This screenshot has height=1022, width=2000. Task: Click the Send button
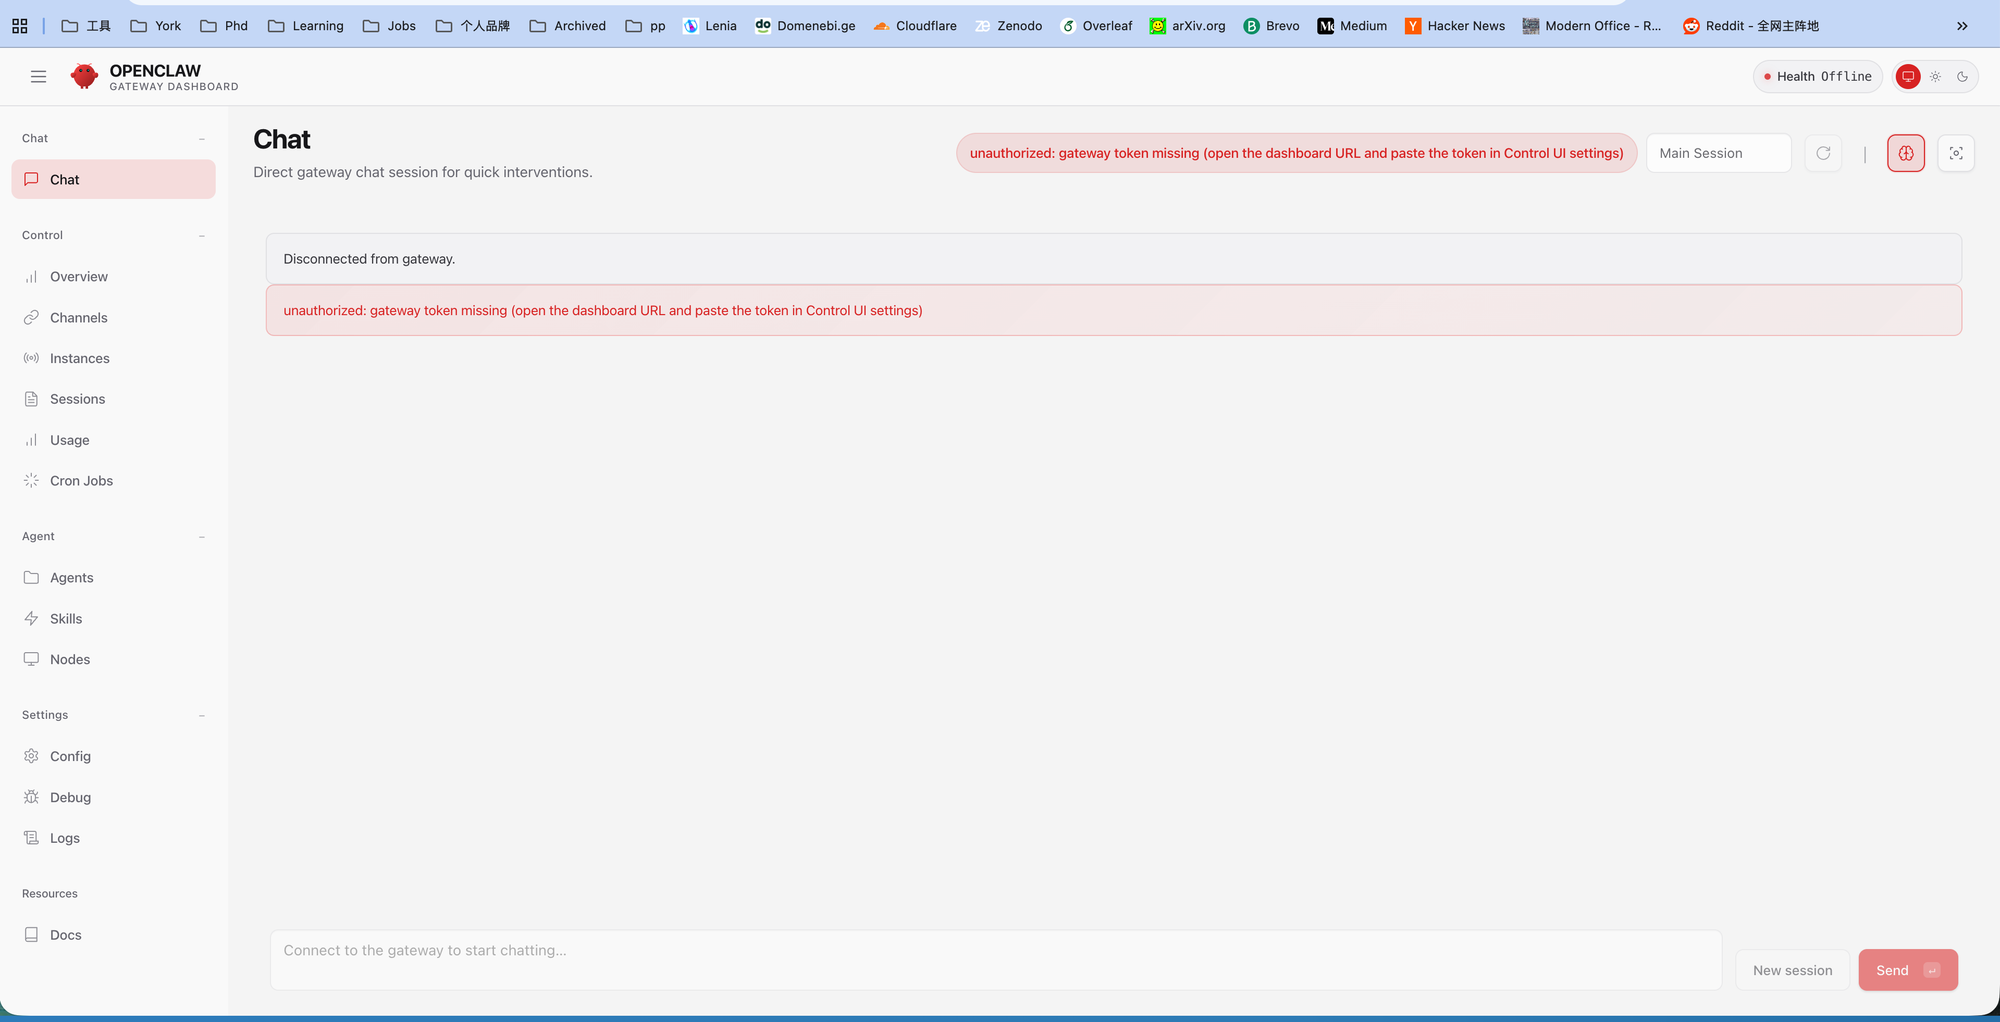1907,971
